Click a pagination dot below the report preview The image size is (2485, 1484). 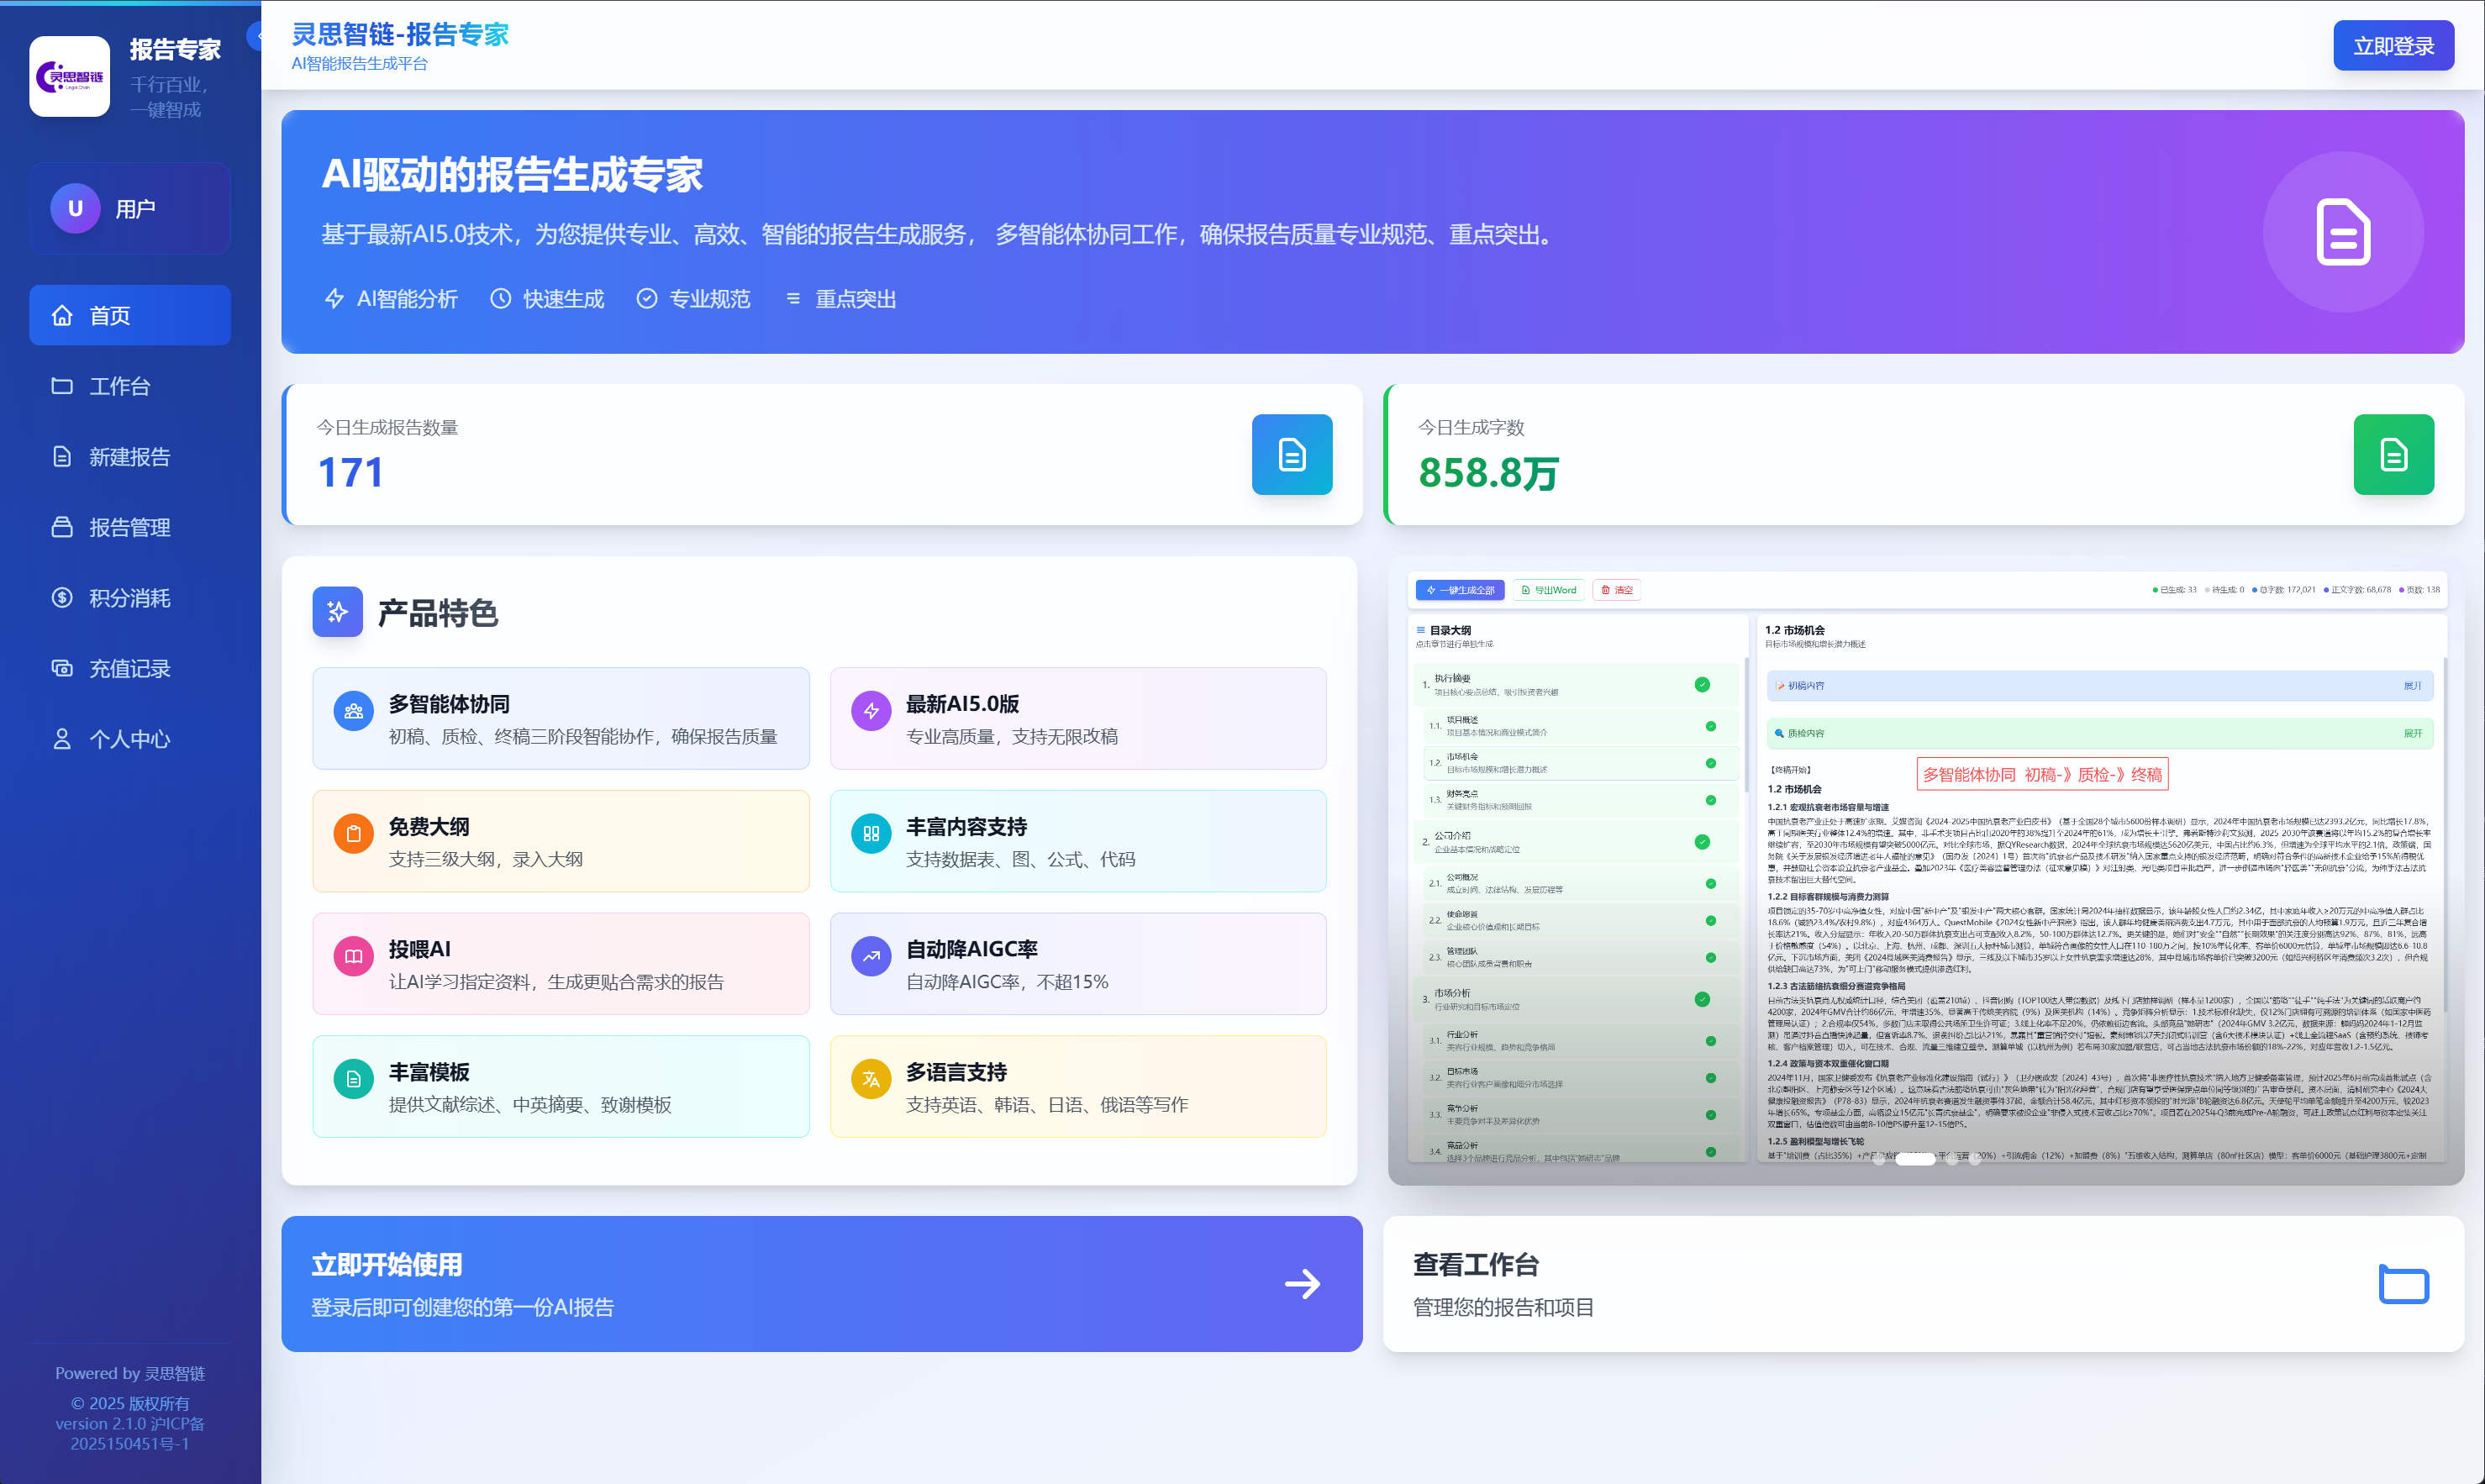(1915, 1160)
